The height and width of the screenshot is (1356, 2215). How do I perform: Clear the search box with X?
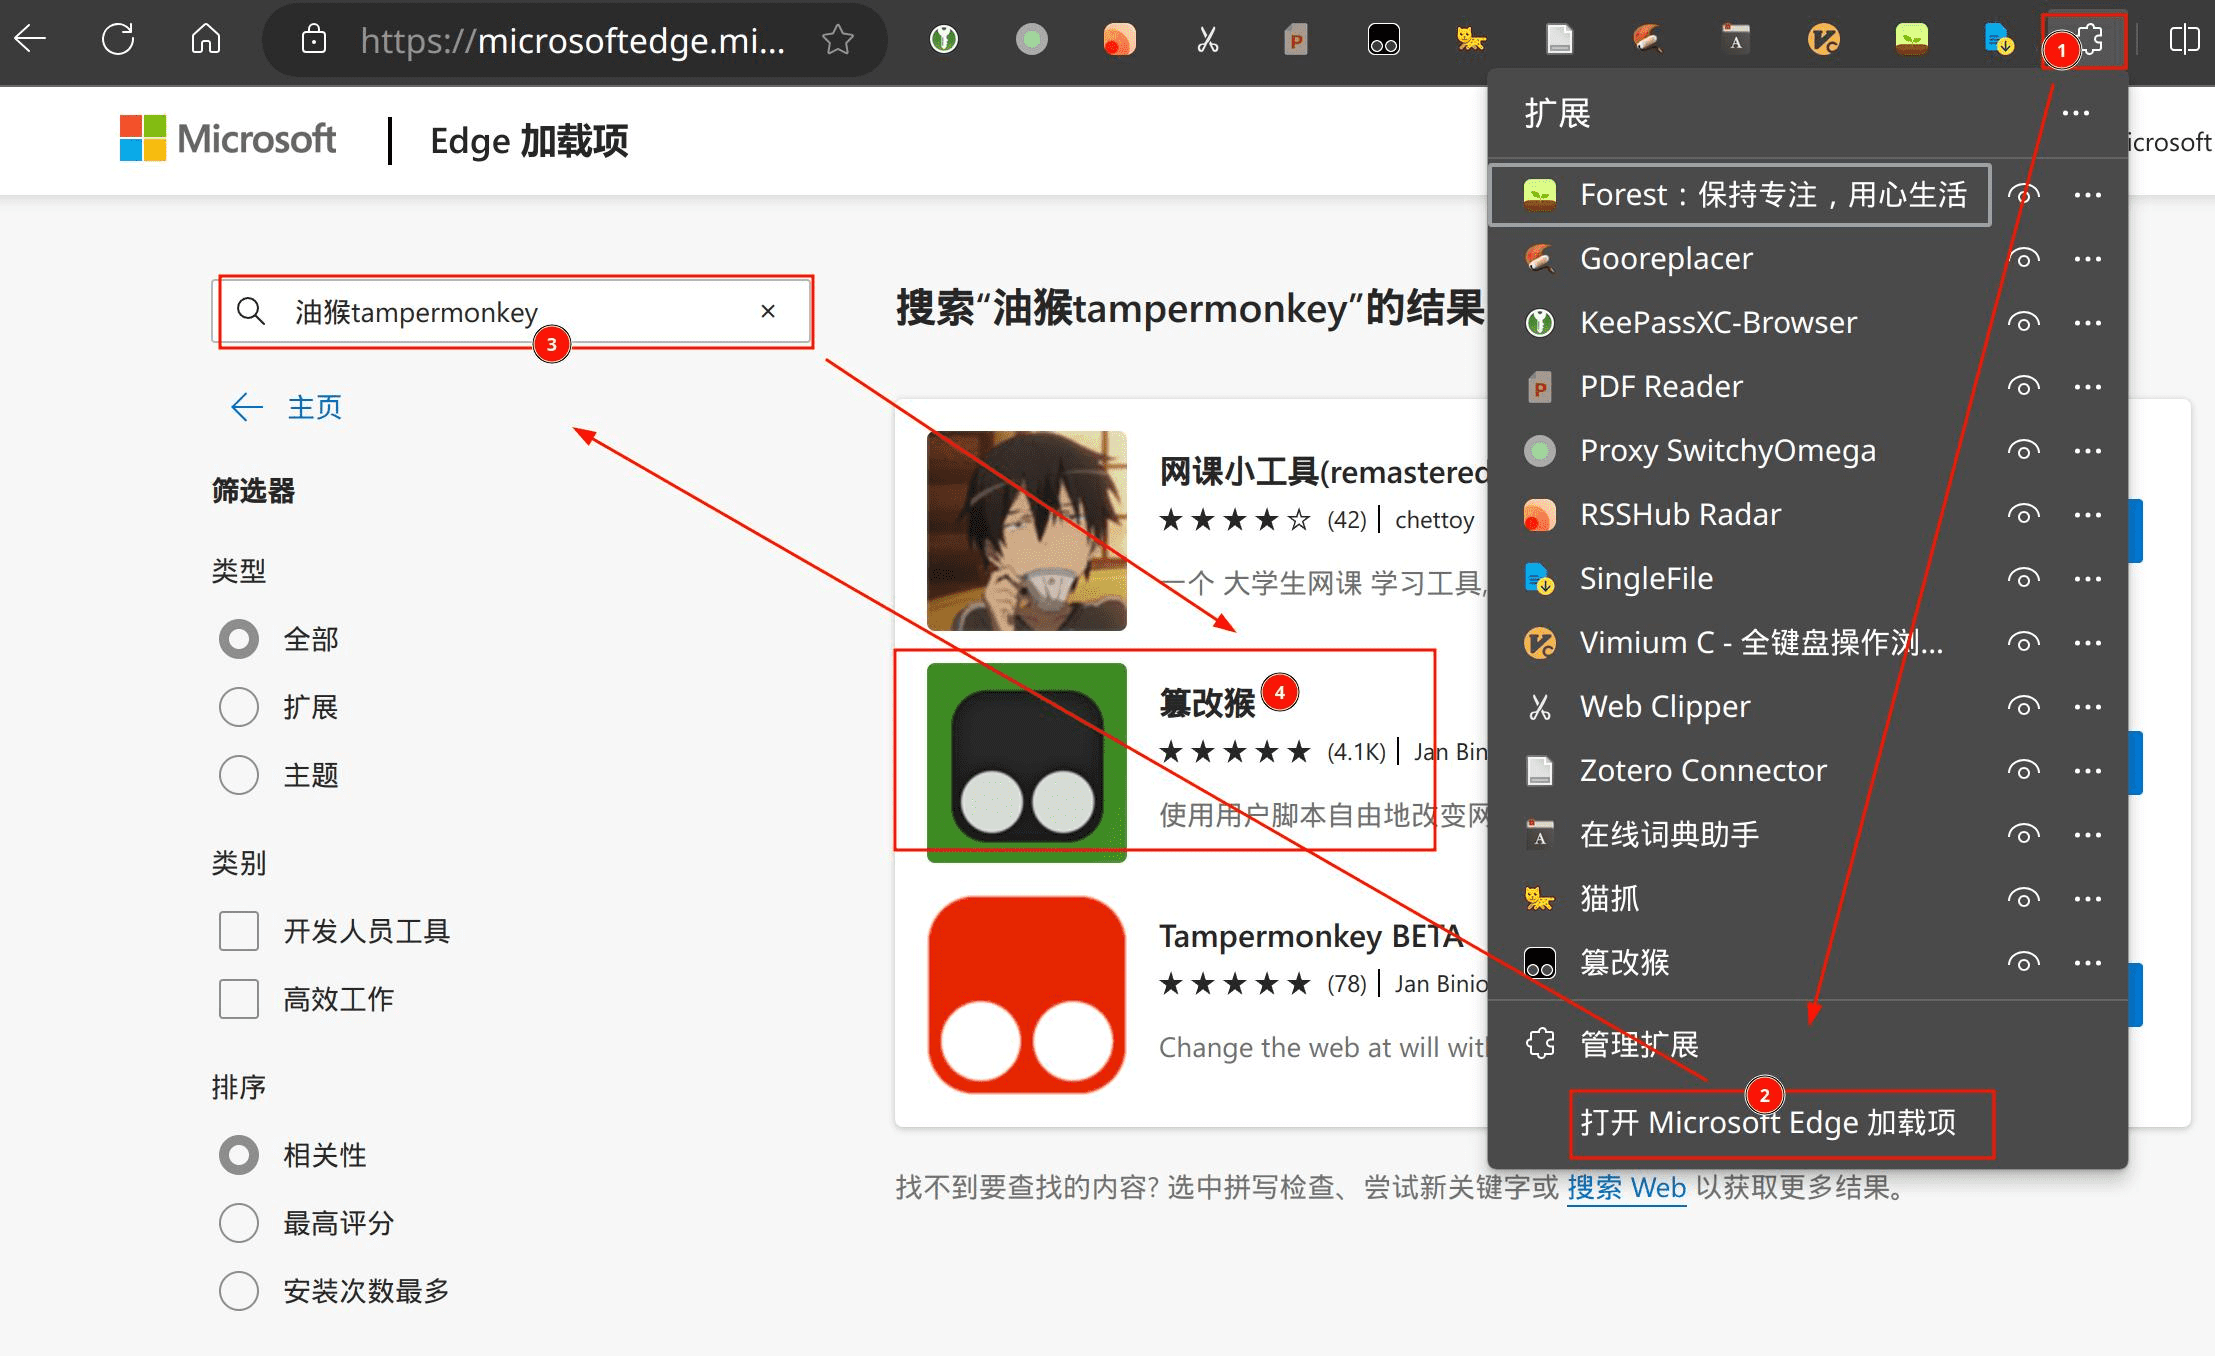tap(768, 311)
